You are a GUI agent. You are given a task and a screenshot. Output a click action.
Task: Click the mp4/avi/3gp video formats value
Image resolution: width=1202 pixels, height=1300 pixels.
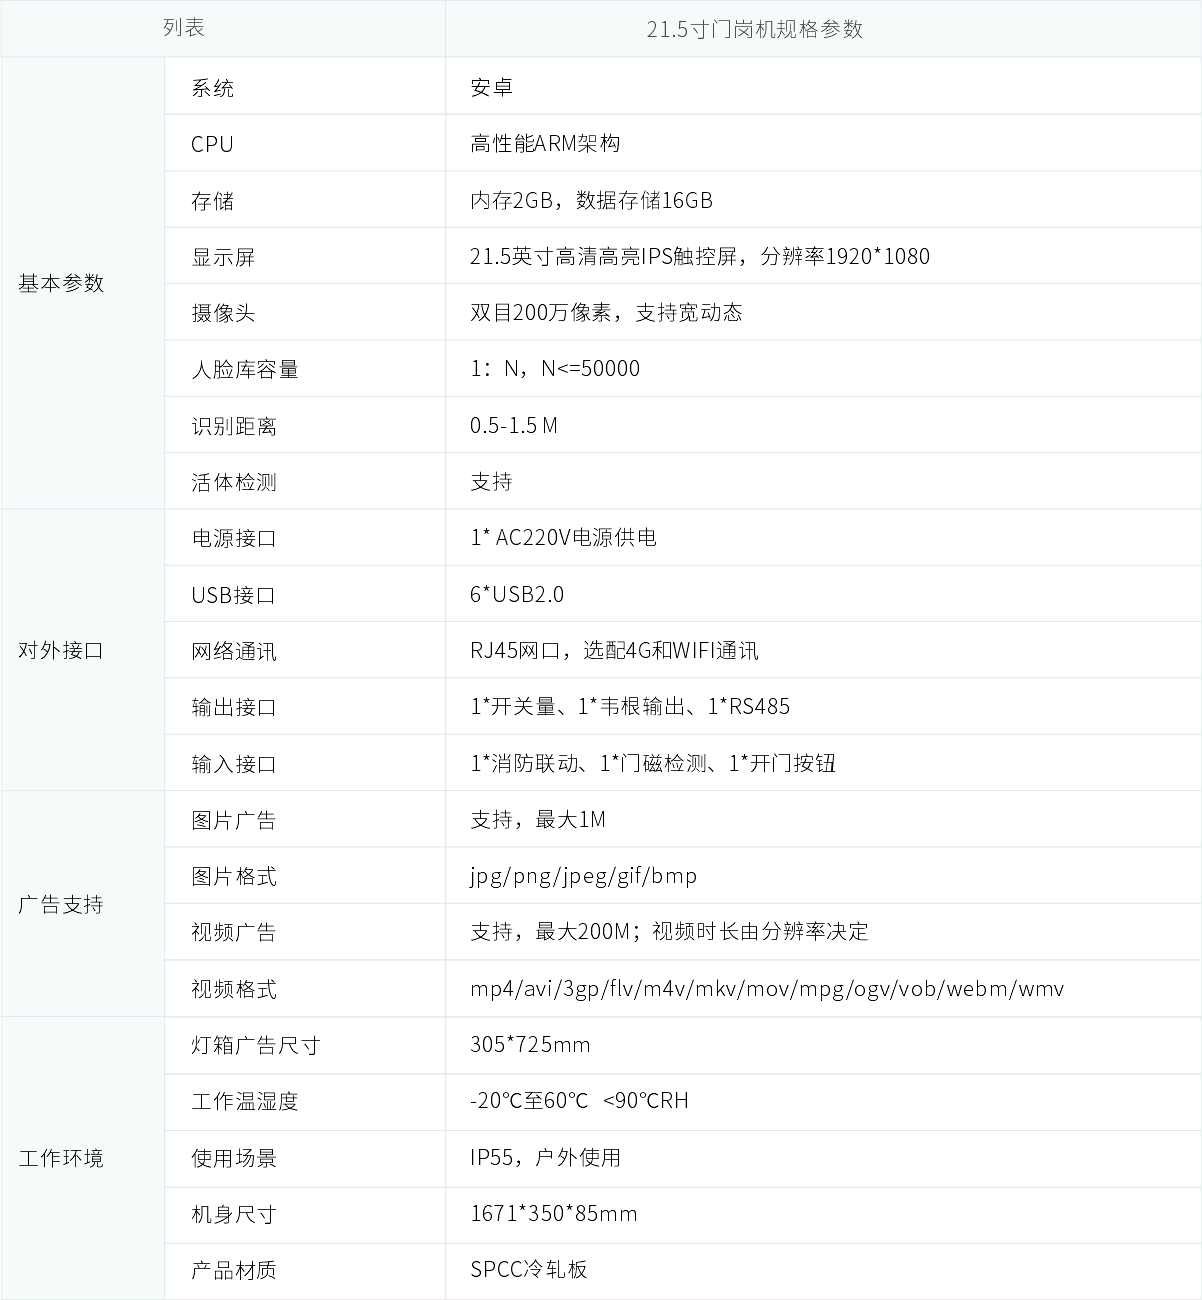tap(767, 989)
